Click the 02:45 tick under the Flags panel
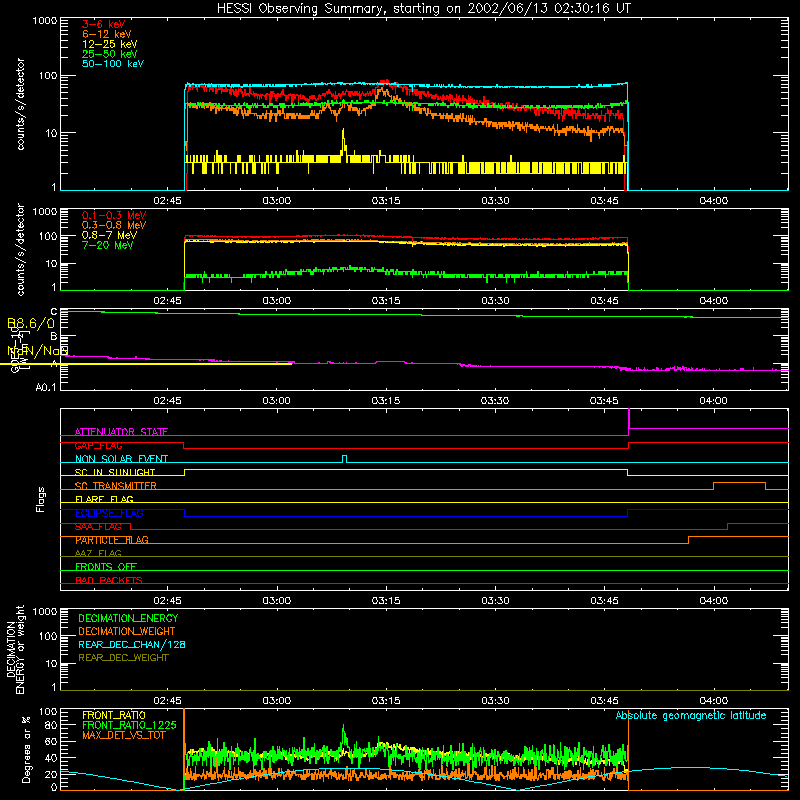Screen dimensions: 800x800 (x=167, y=601)
